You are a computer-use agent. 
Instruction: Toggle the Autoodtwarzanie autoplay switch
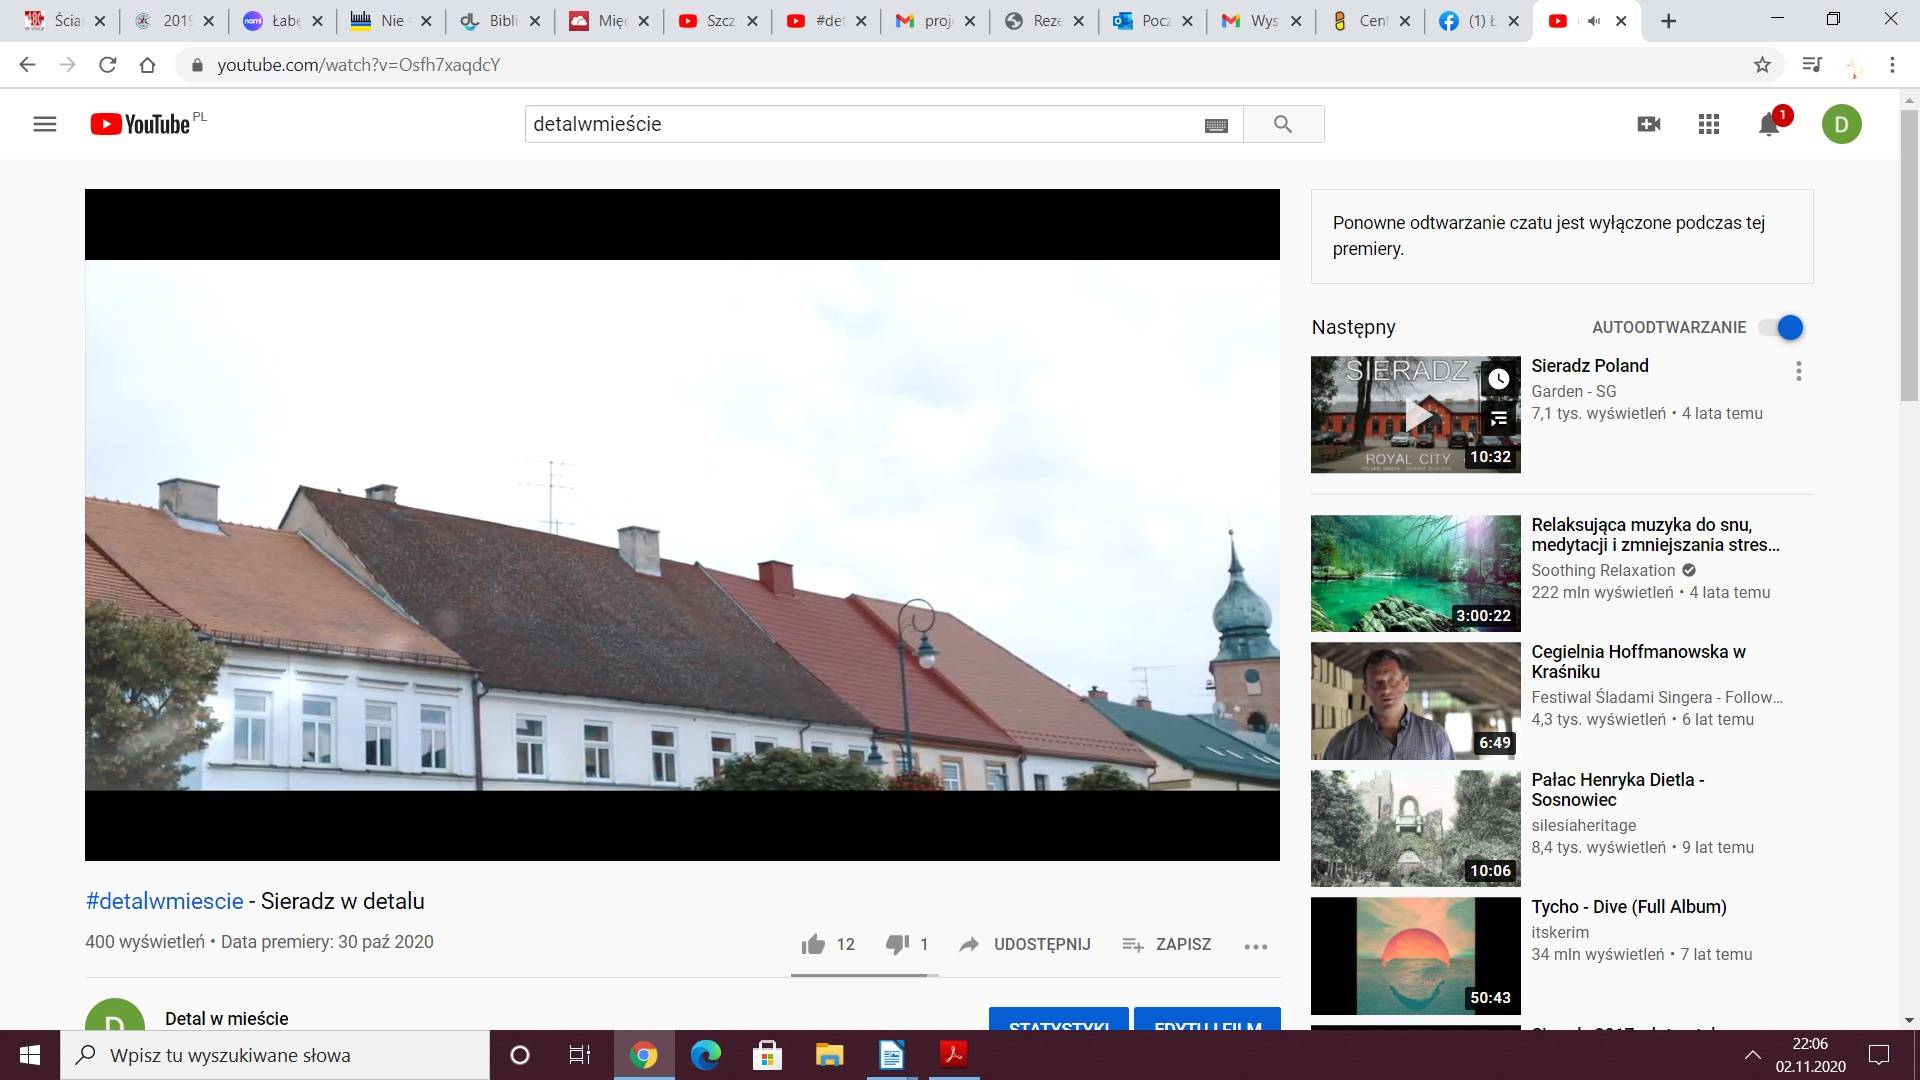[1782, 327]
